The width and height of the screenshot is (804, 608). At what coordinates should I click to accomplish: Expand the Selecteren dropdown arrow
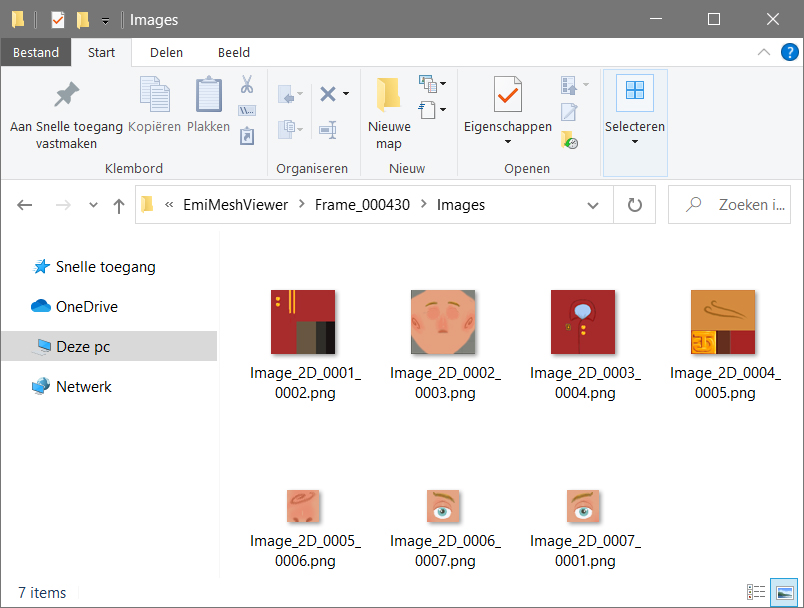(635, 141)
